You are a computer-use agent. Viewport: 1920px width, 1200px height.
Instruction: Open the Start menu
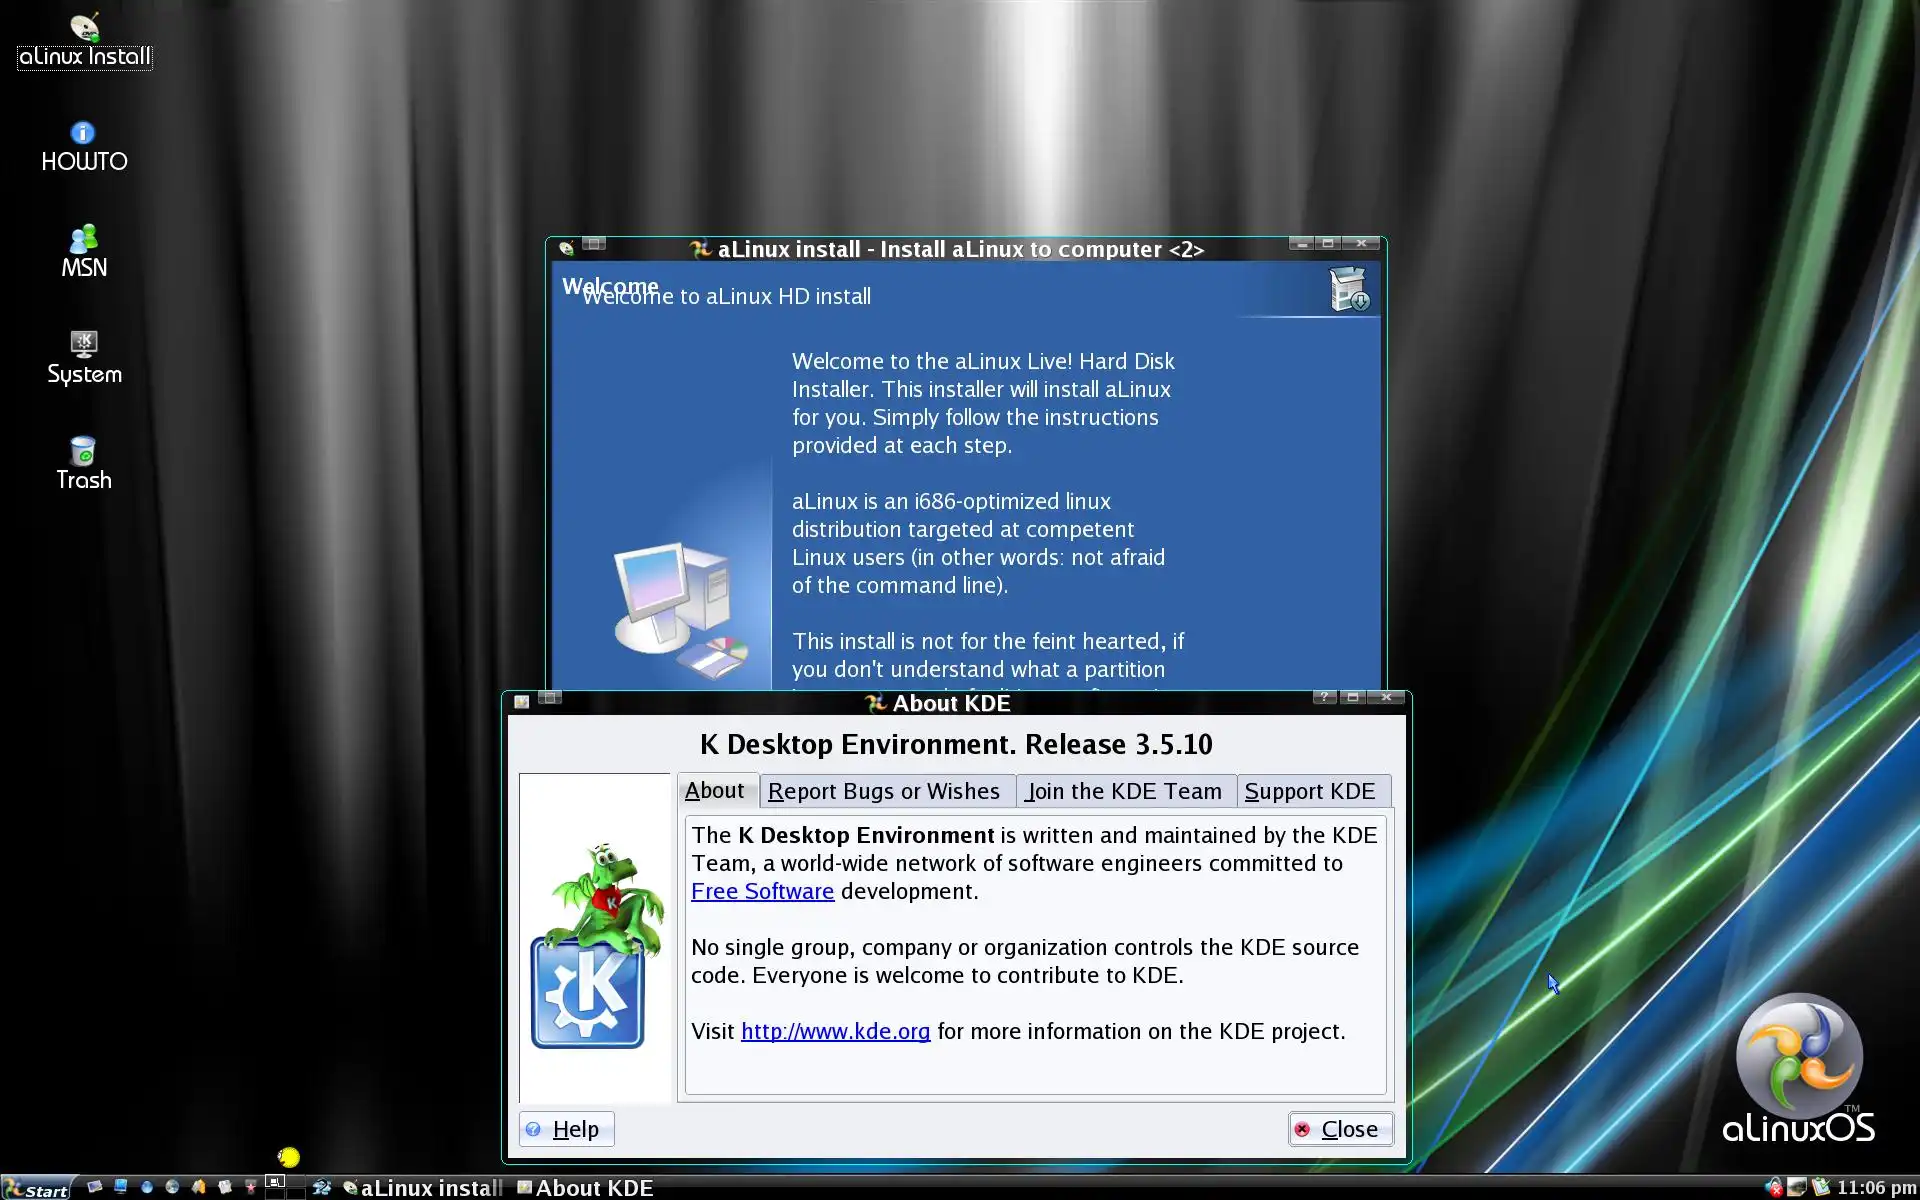38,1188
